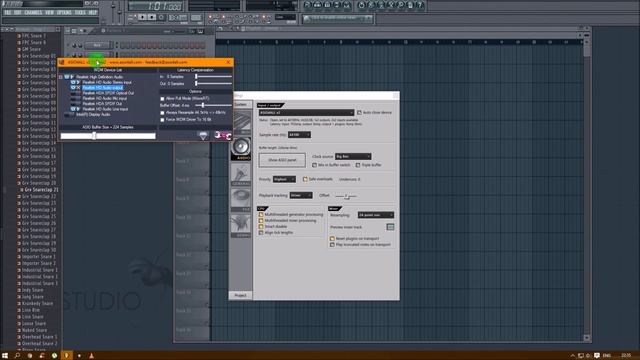This screenshot has height=360, width=640.
Task: Toggle Auto close device checkbox
Action: tap(359, 113)
